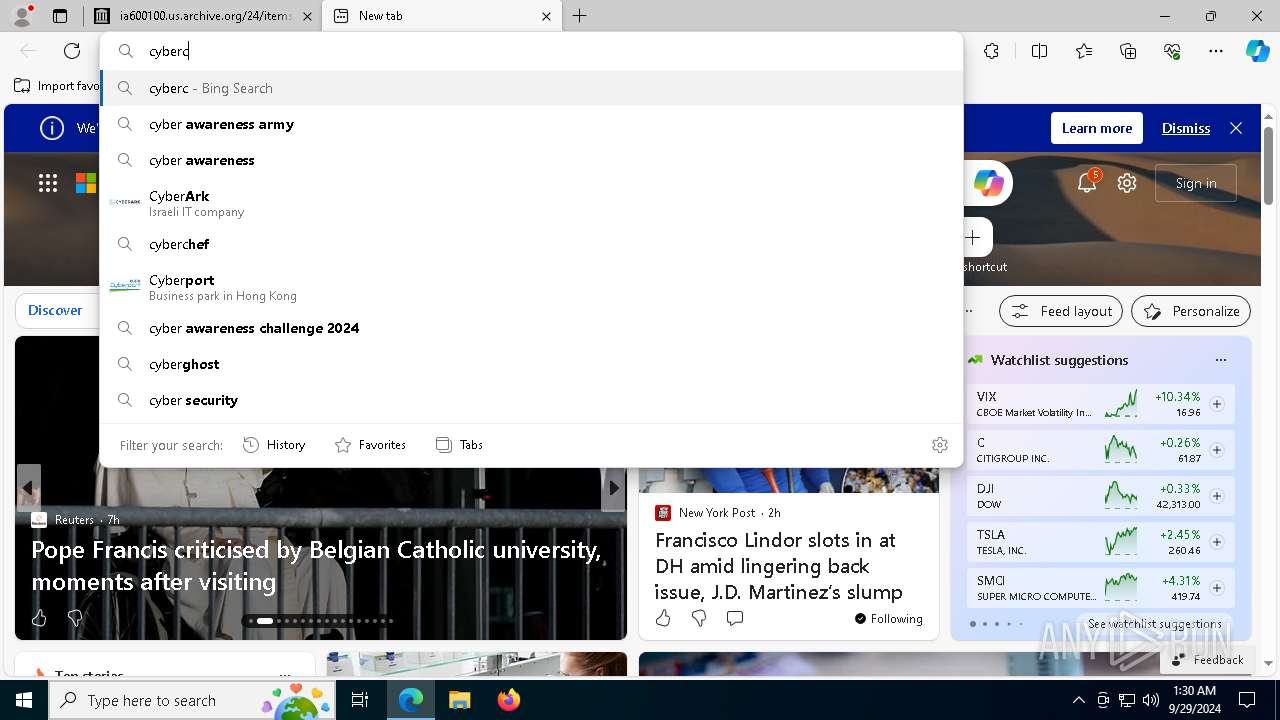The height and width of the screenshot is (720, 1280).
Task: Open the Edge profile icon
Action: (x=22, y=16)
